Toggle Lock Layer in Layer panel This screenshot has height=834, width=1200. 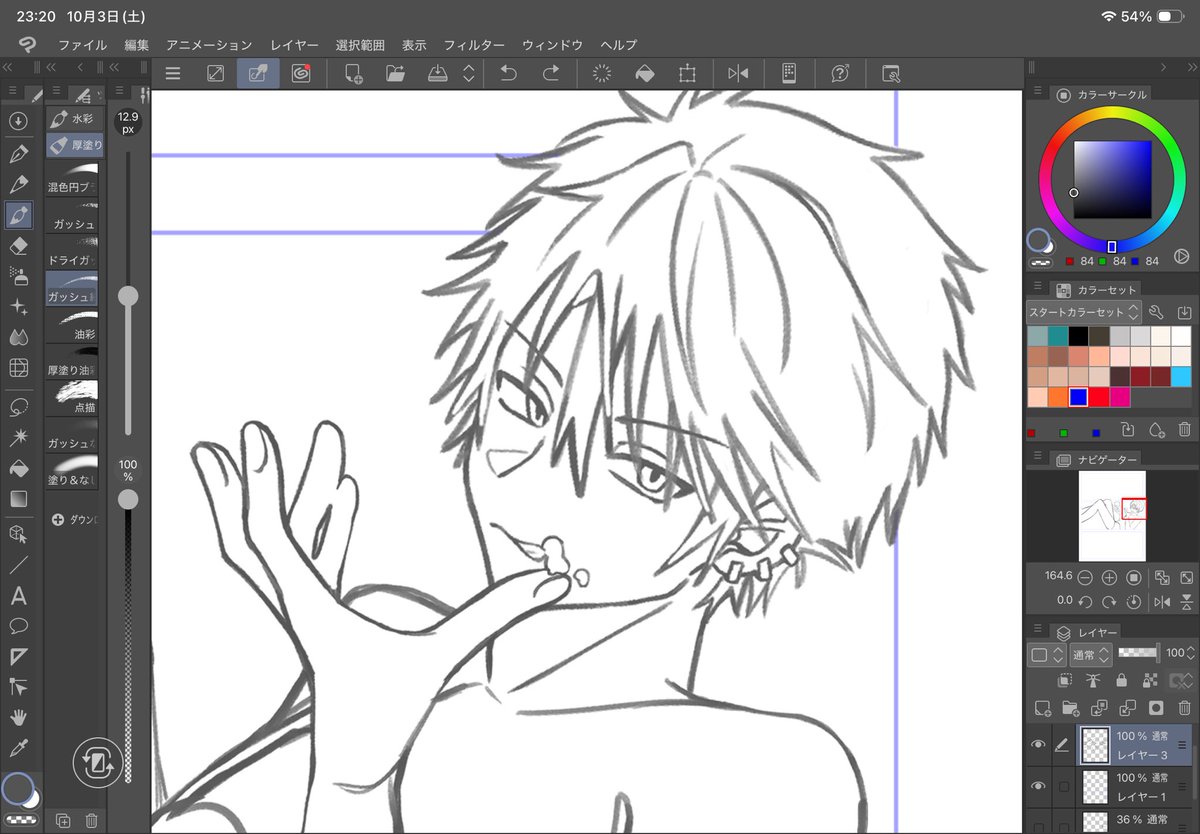[x=1122, y=681]
